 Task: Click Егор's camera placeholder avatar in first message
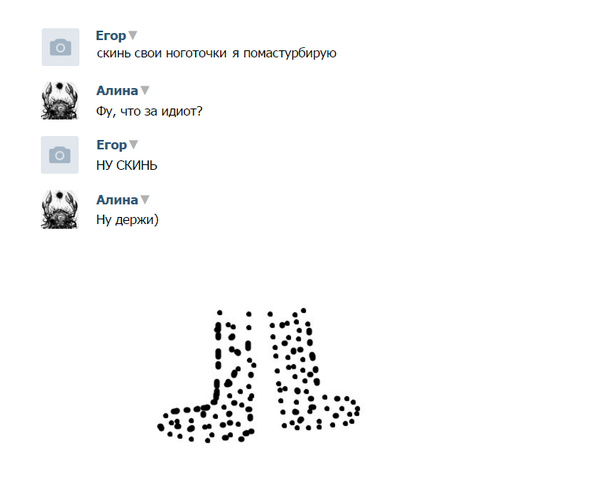coord(60,47)
